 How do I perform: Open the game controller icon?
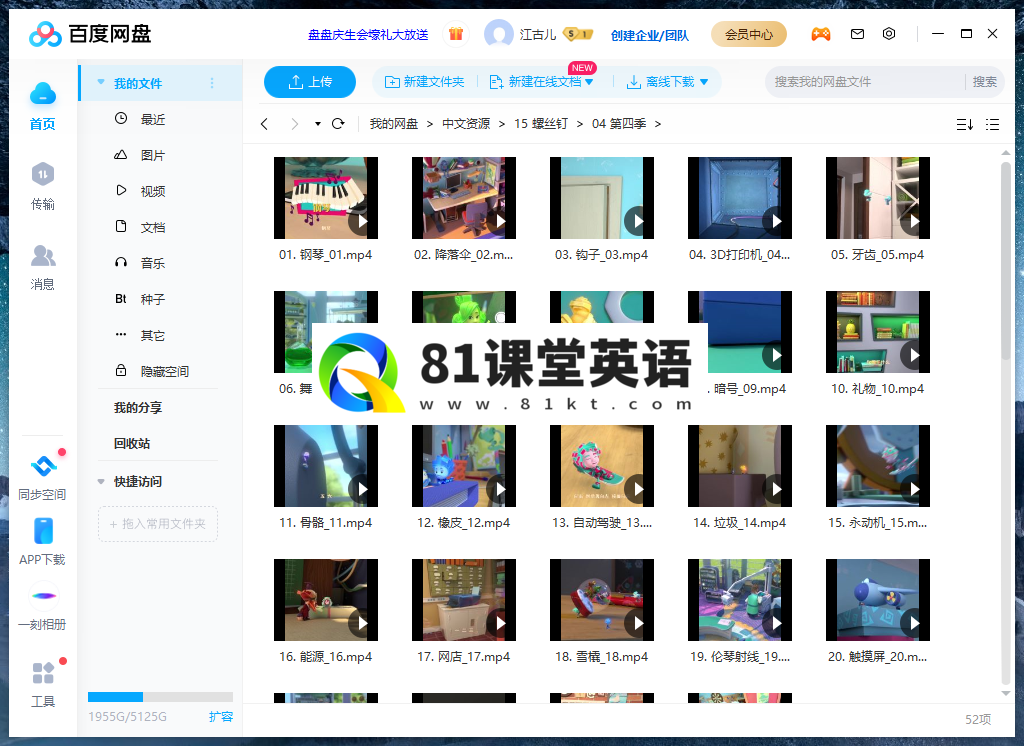821,34
